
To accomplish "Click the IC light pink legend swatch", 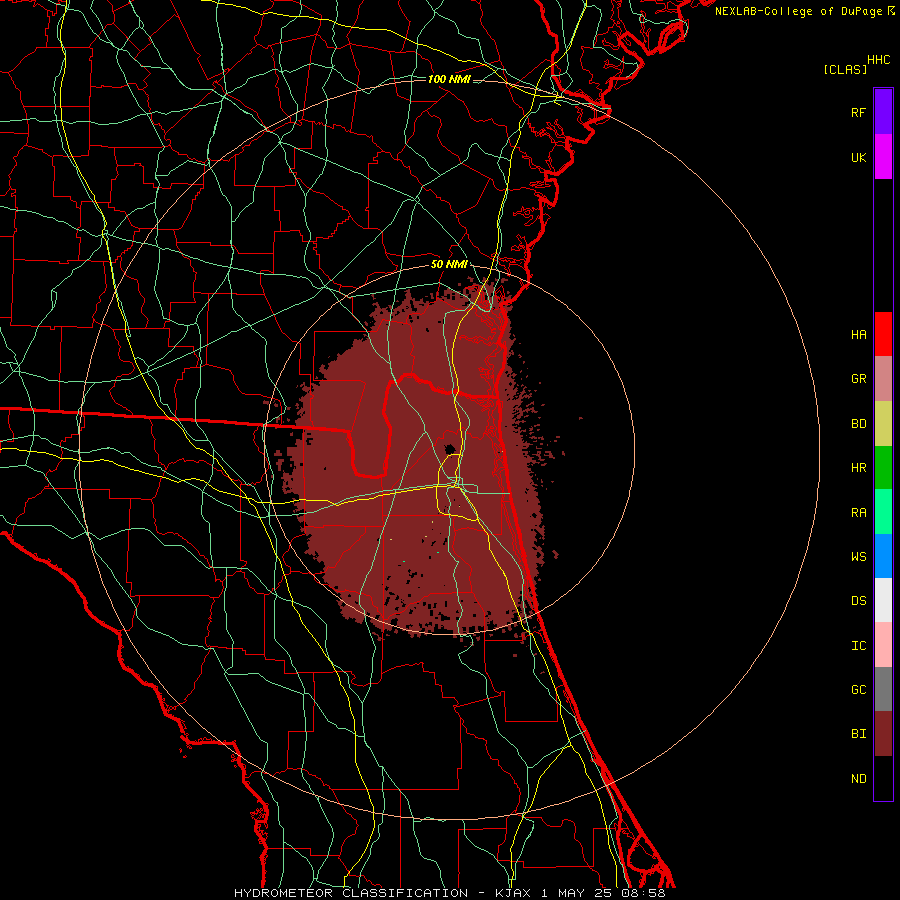I will [x=883, y=645].
